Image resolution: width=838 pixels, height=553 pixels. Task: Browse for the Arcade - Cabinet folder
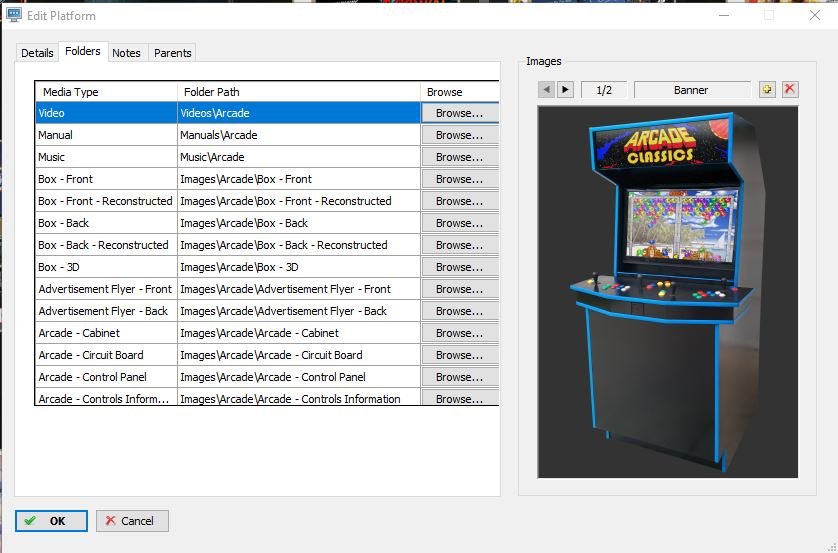coord(460,333)
